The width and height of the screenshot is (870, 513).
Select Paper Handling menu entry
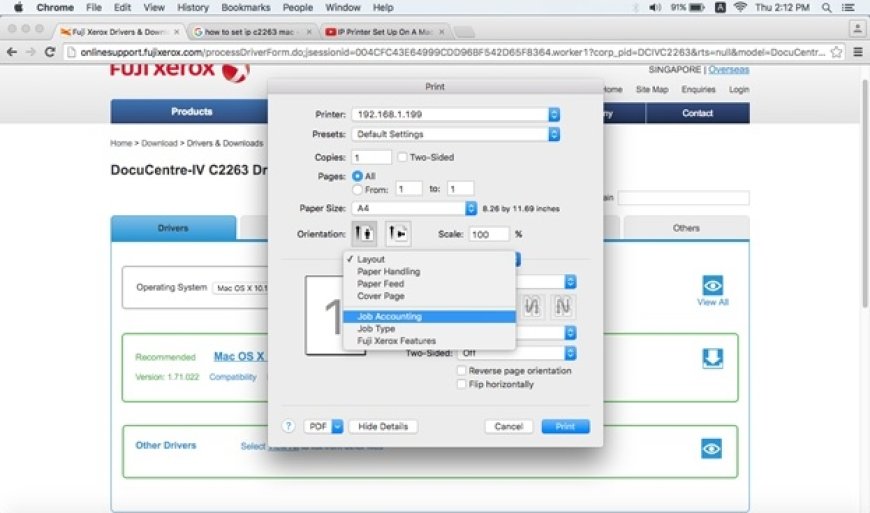pyautogui.click(x=429, y=271)
